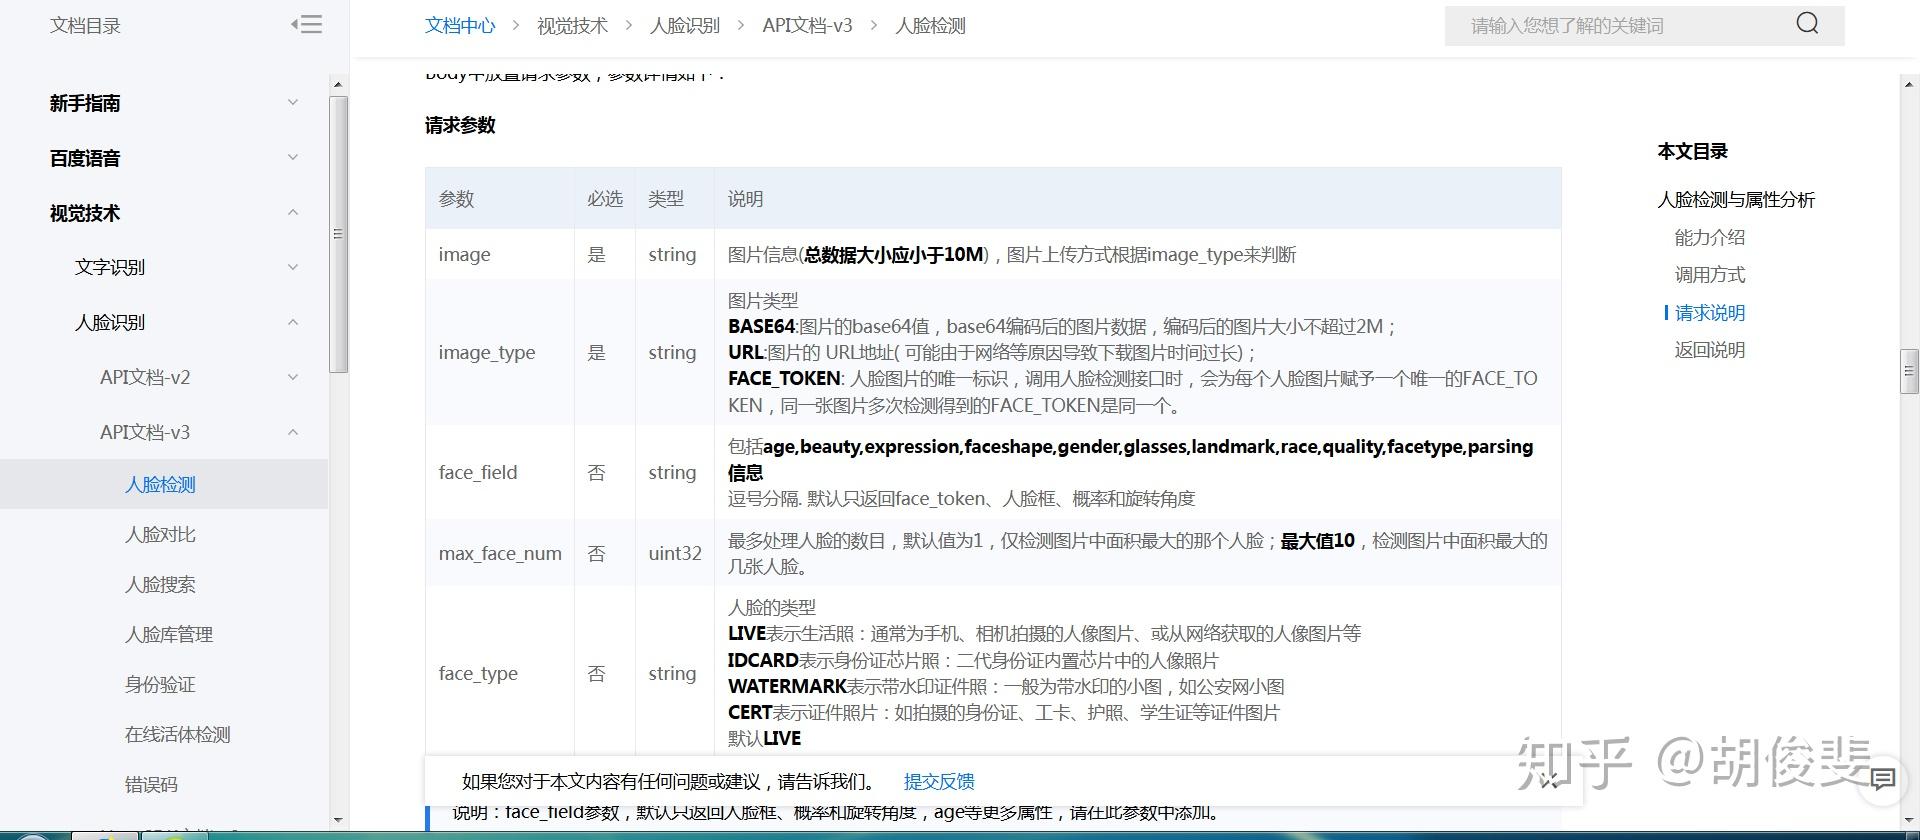Open 百度语音 in the sidebar

pos(85,158)
